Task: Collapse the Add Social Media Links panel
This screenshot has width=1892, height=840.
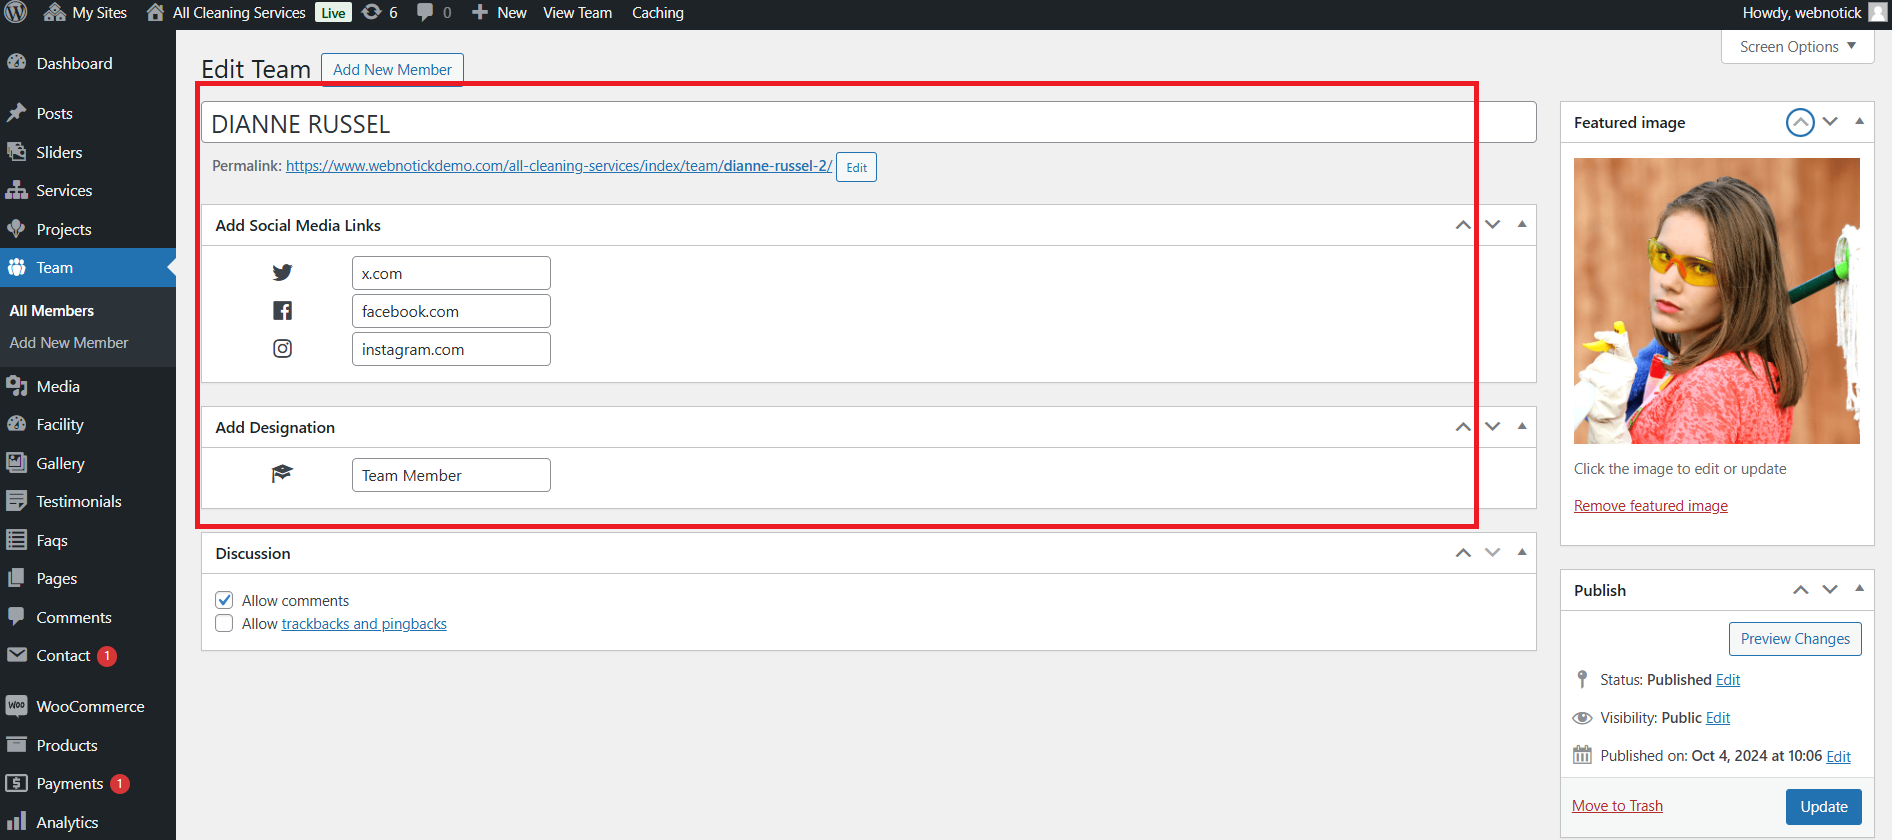Action: pos(1522,225)
